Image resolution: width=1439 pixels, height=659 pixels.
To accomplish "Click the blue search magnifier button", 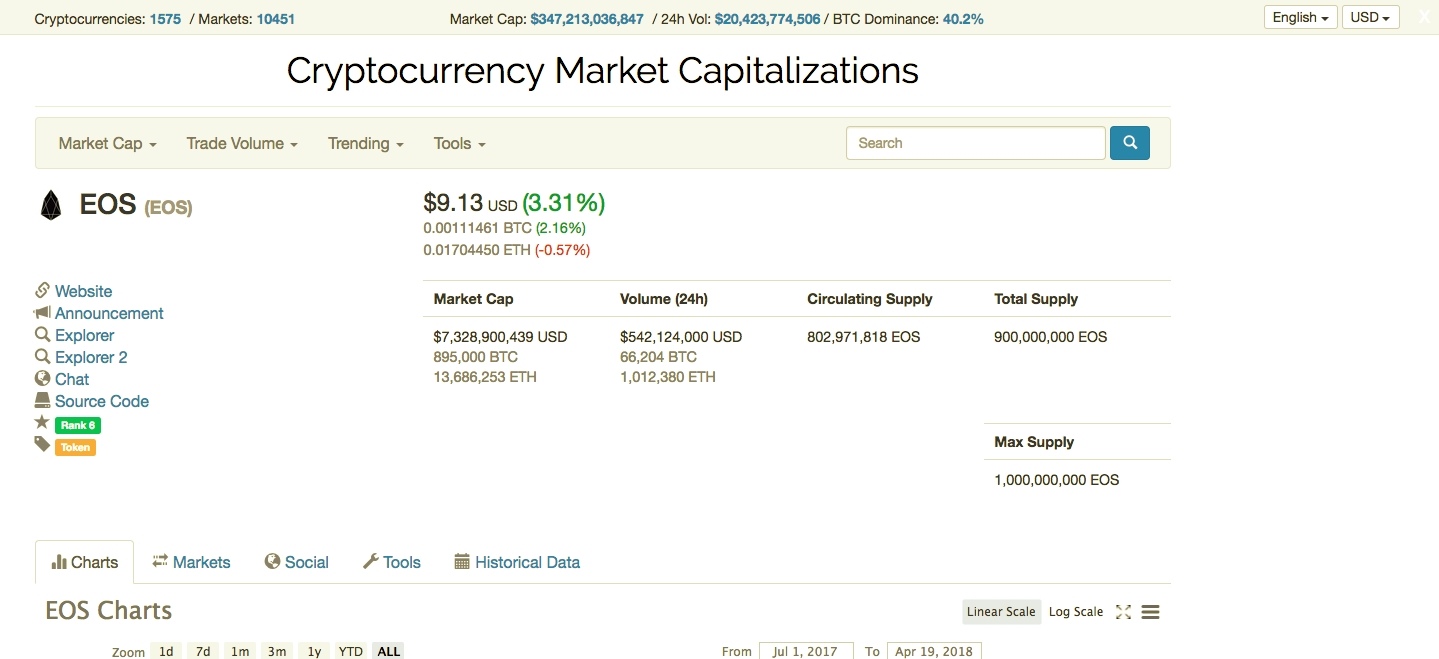I will click(x=1130, y=143).
